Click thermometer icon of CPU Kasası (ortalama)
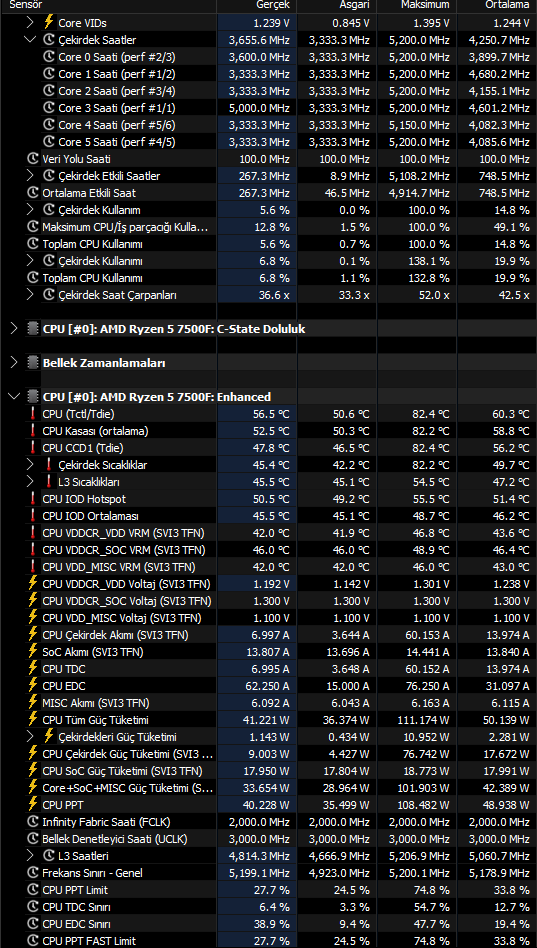 [x=33, y=431]
